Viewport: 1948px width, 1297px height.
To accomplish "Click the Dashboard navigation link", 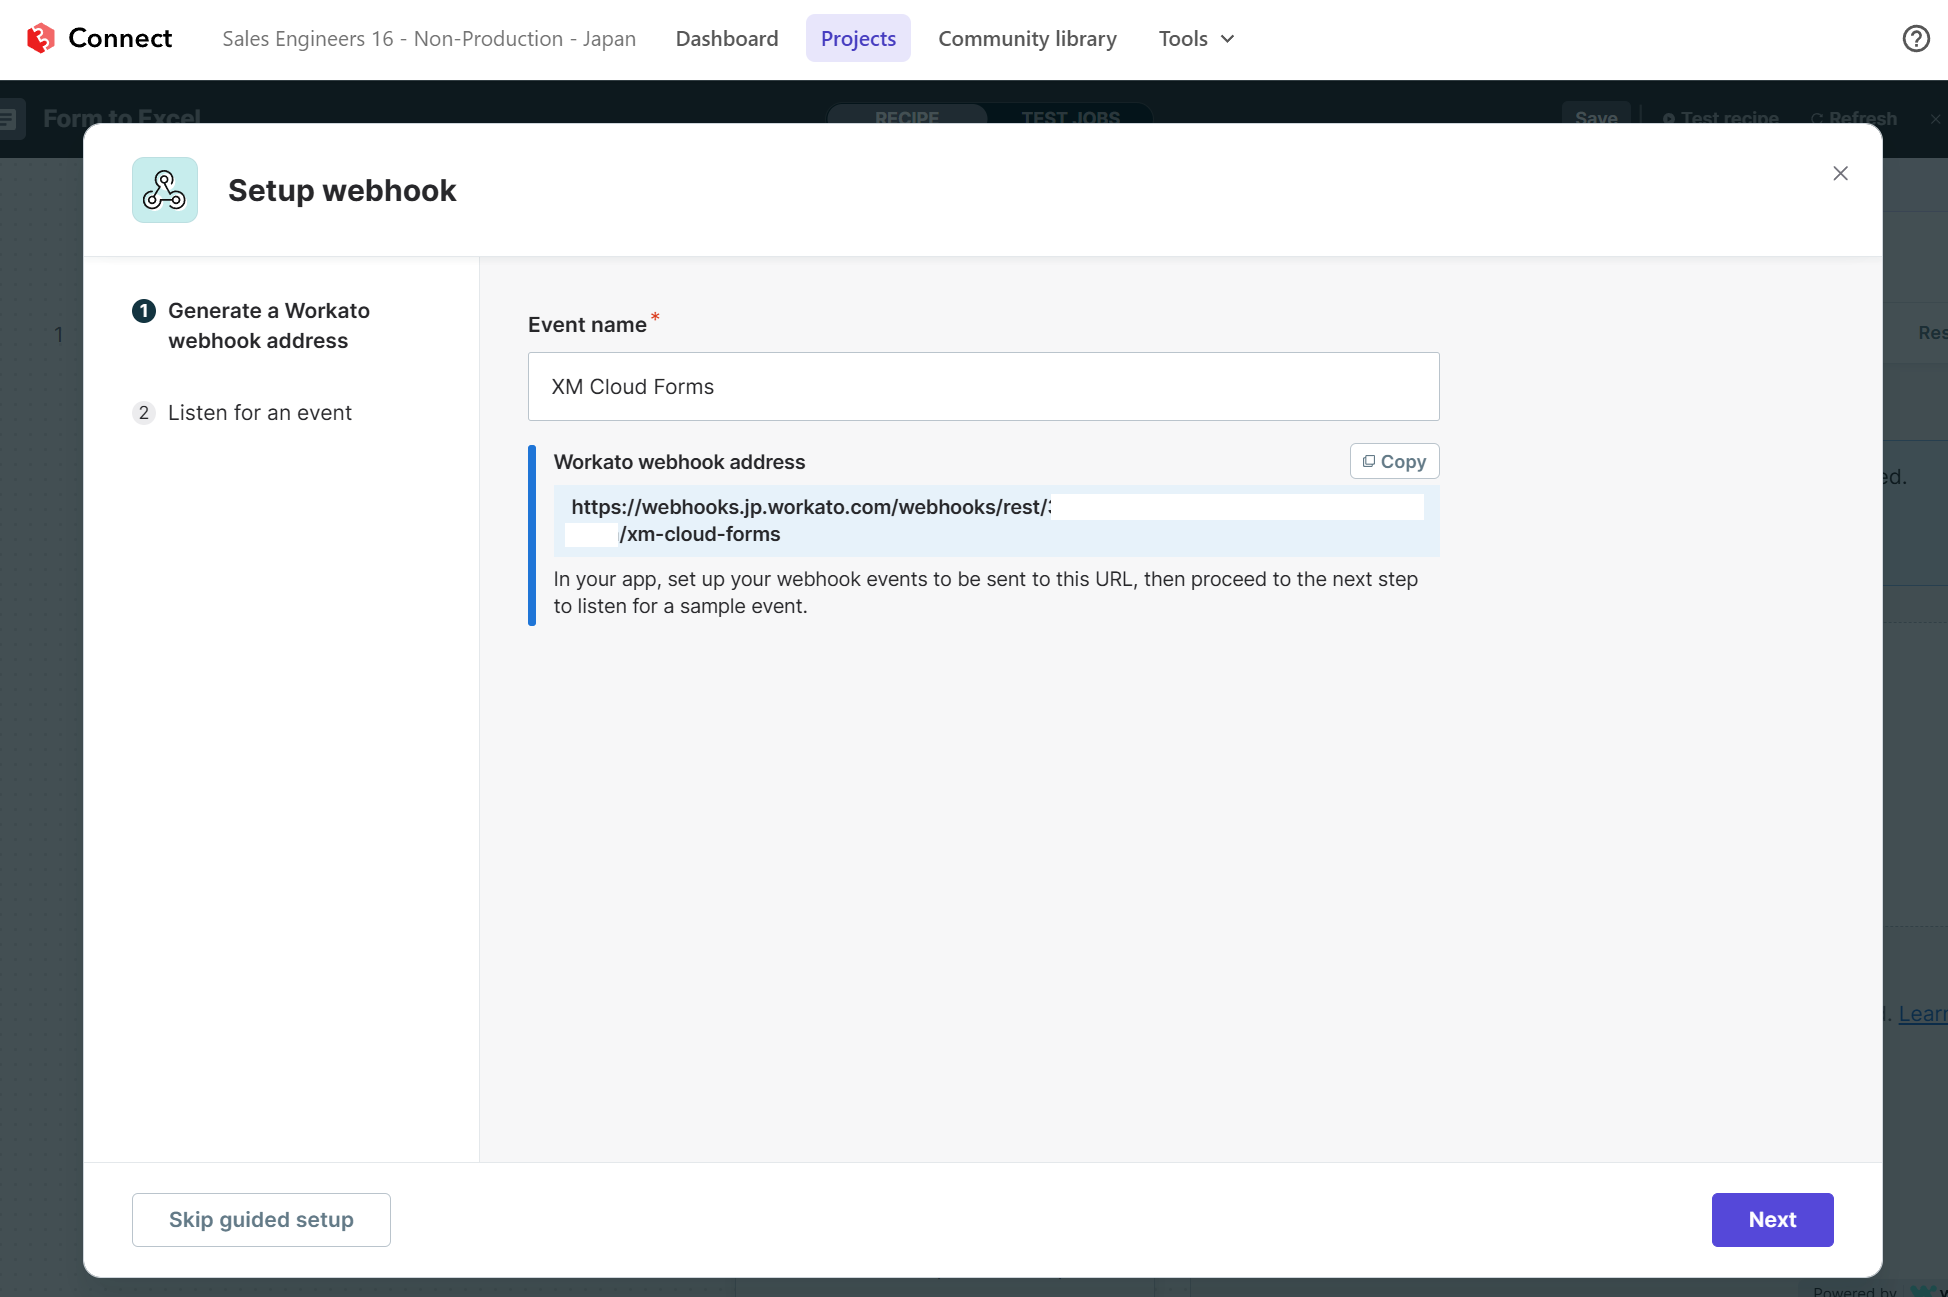I will point(728,39).
